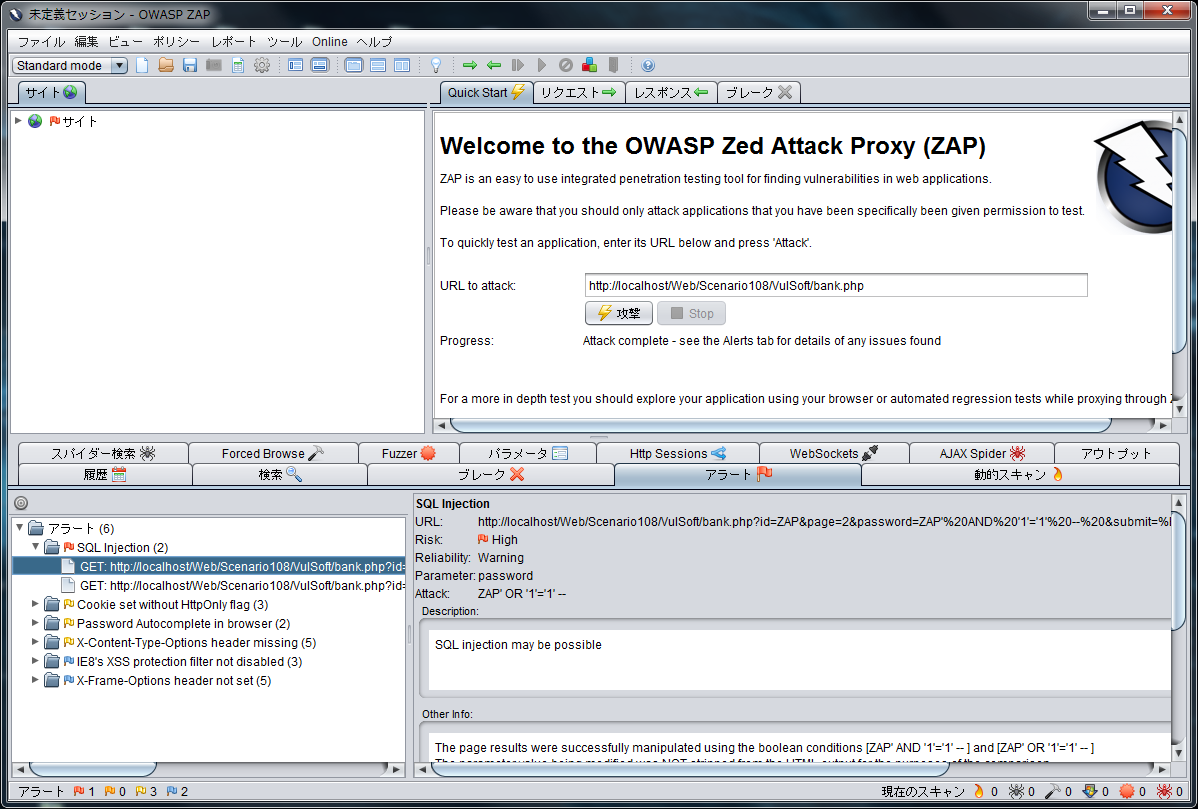Click the alerts tree horizontal scrollbar
Image resolution: width=1198 pixels, height=809 pixels.
[x=92, y=769]
